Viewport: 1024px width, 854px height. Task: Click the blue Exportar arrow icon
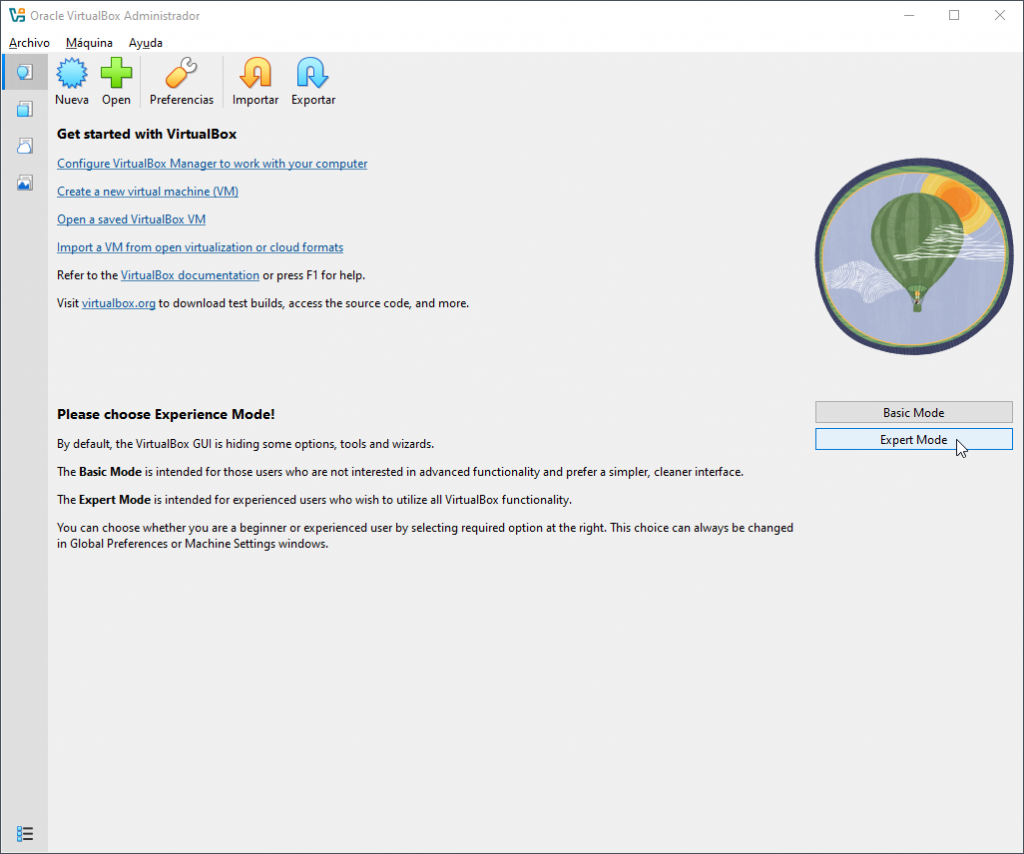313,76
